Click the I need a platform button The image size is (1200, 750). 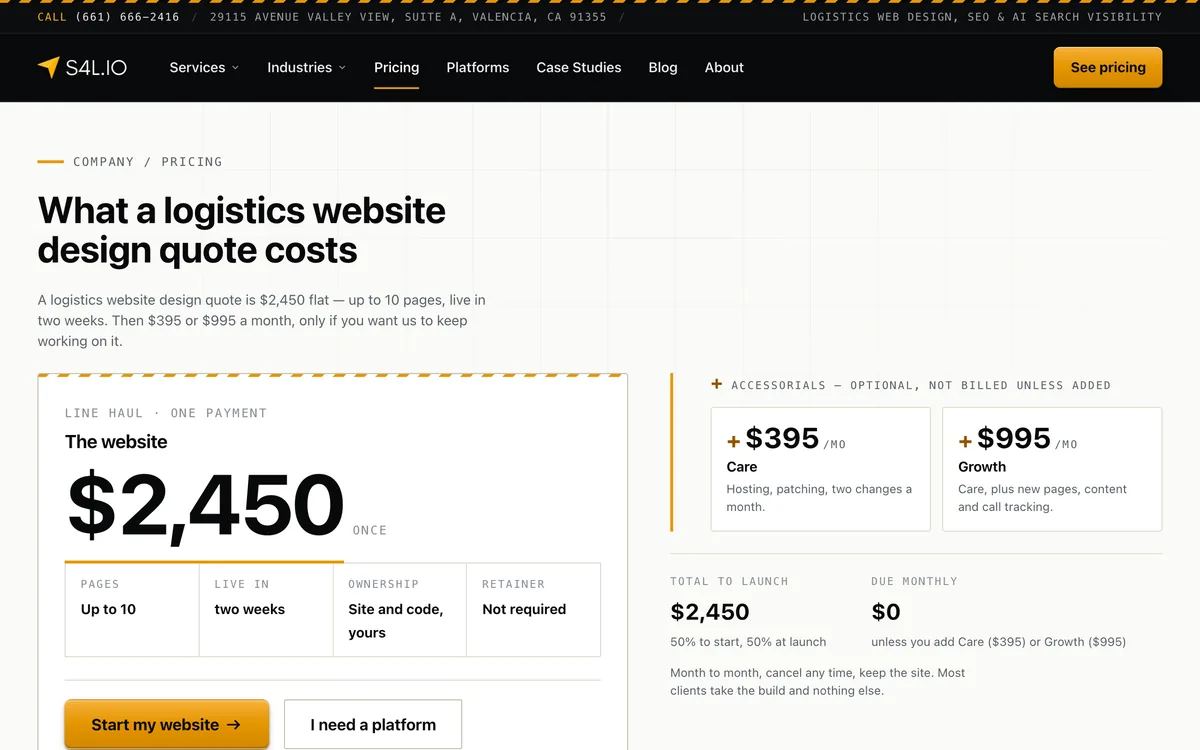tap(373, 725)
